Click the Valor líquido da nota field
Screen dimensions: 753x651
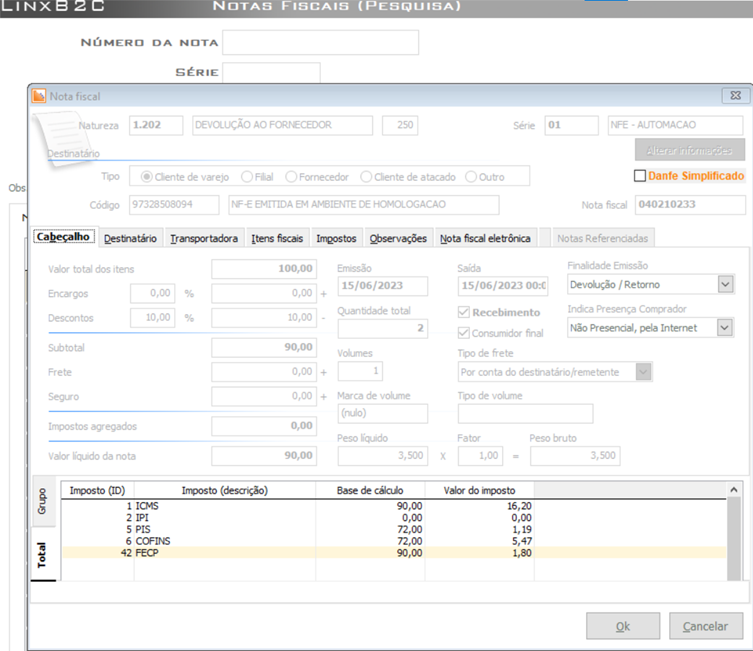pyautogui.click(x=264, y=456)
